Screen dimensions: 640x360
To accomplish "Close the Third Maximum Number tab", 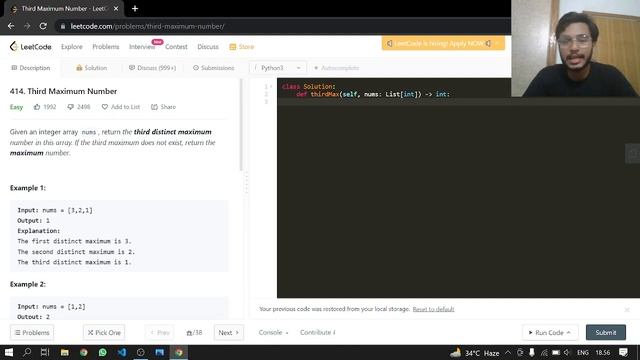I will pyautogui.click(x=116, y=9).
